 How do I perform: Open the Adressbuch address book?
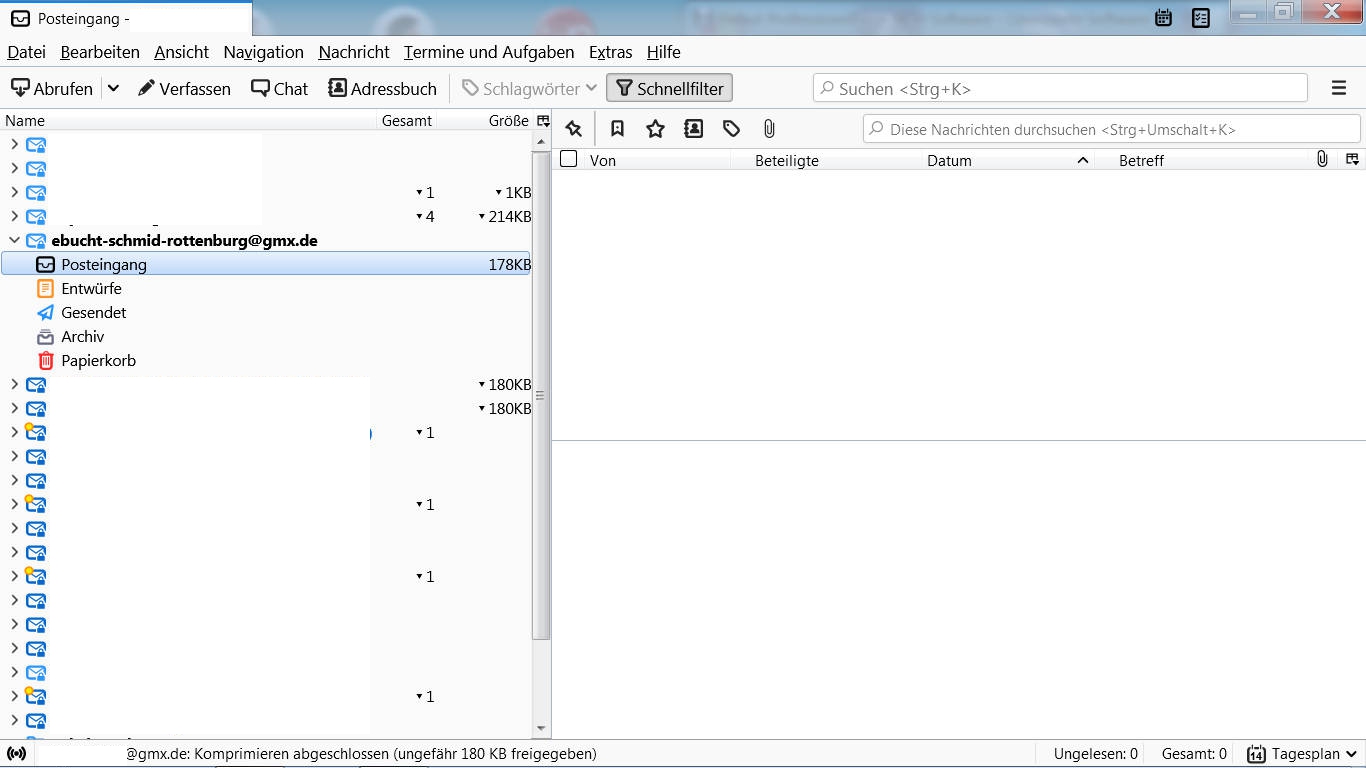pyautogui.click(x=382, y=88)
